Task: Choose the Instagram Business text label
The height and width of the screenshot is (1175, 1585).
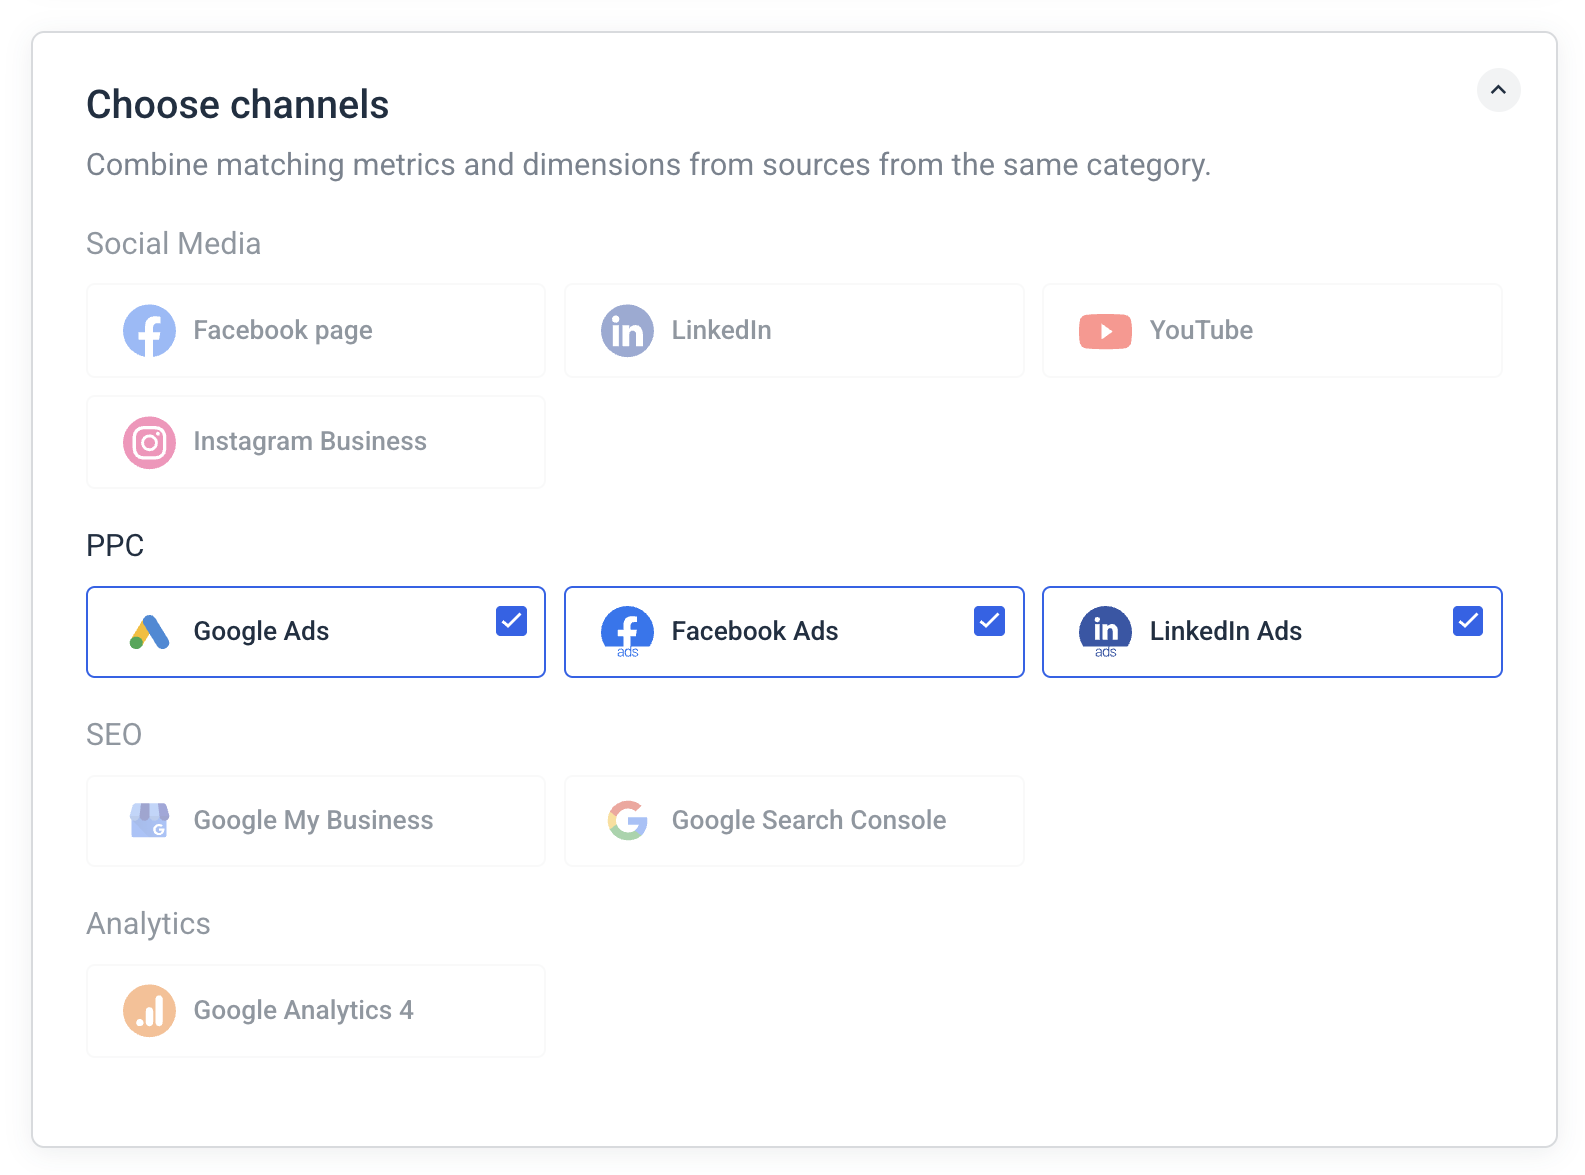Action: click(x=310, y=442)
